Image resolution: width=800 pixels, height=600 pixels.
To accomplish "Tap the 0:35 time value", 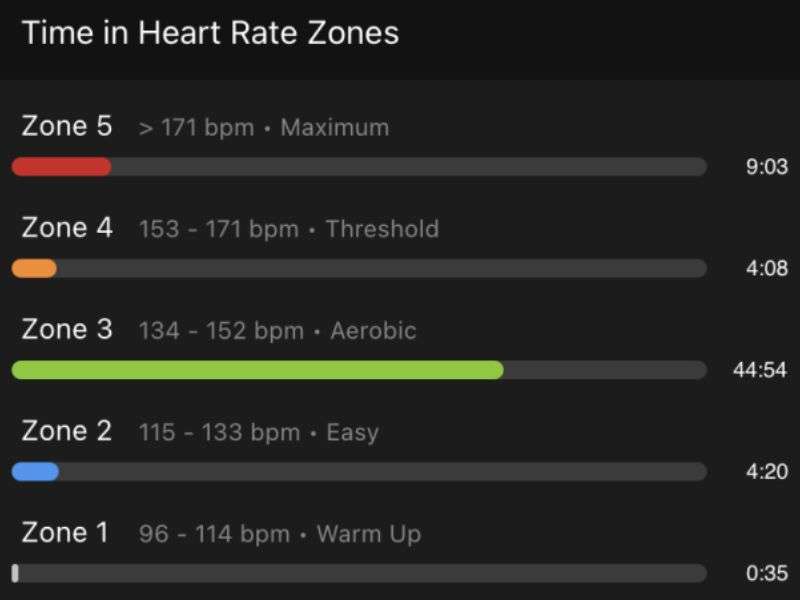I will pos(766,573).
